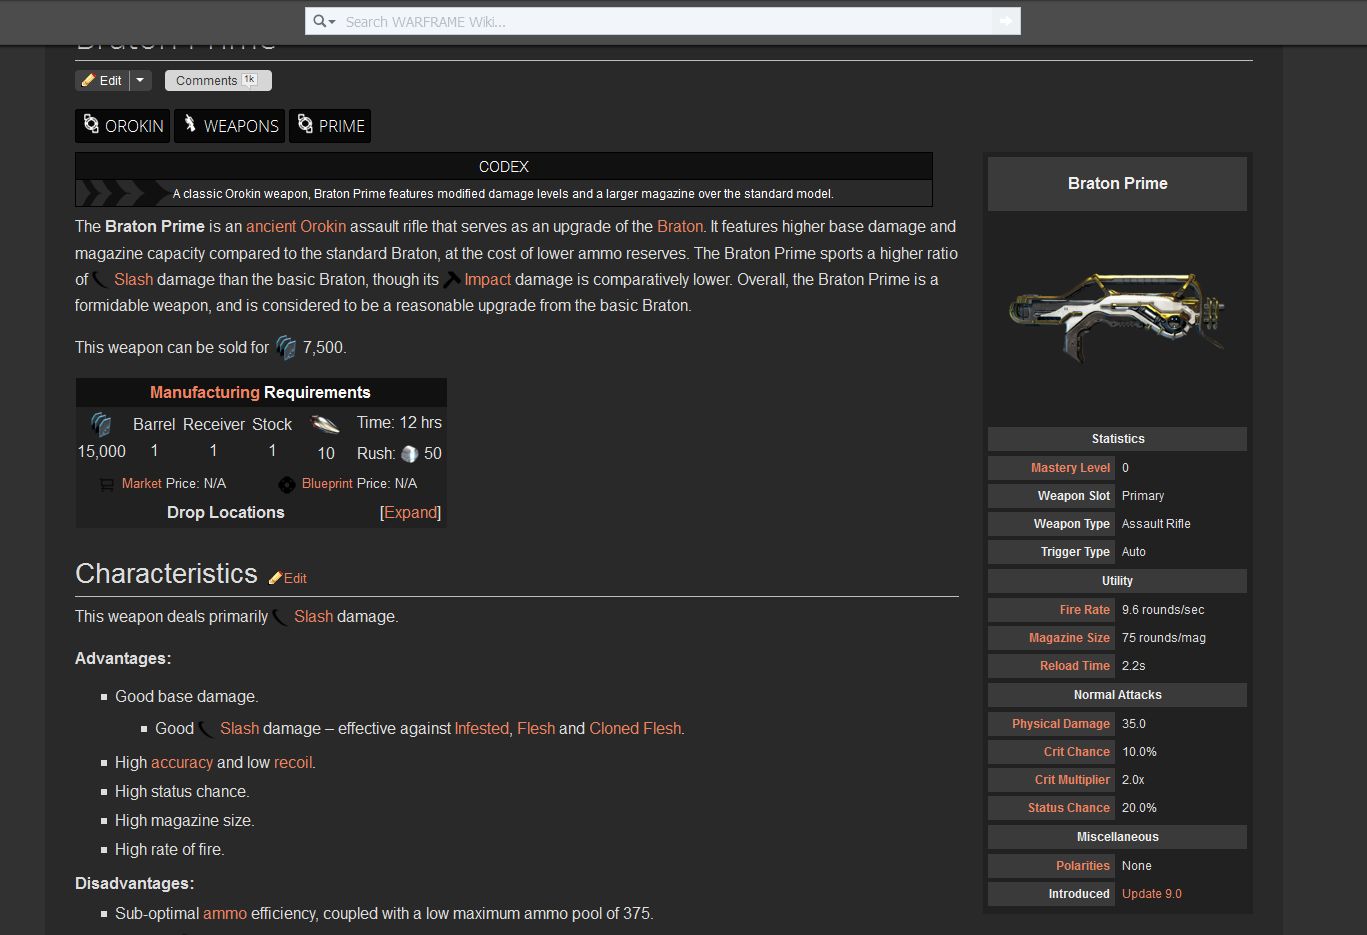The height and width of the screenshot is (935, 1367).
Task: Open the Manufacturing link
Action: pos(204,392)
